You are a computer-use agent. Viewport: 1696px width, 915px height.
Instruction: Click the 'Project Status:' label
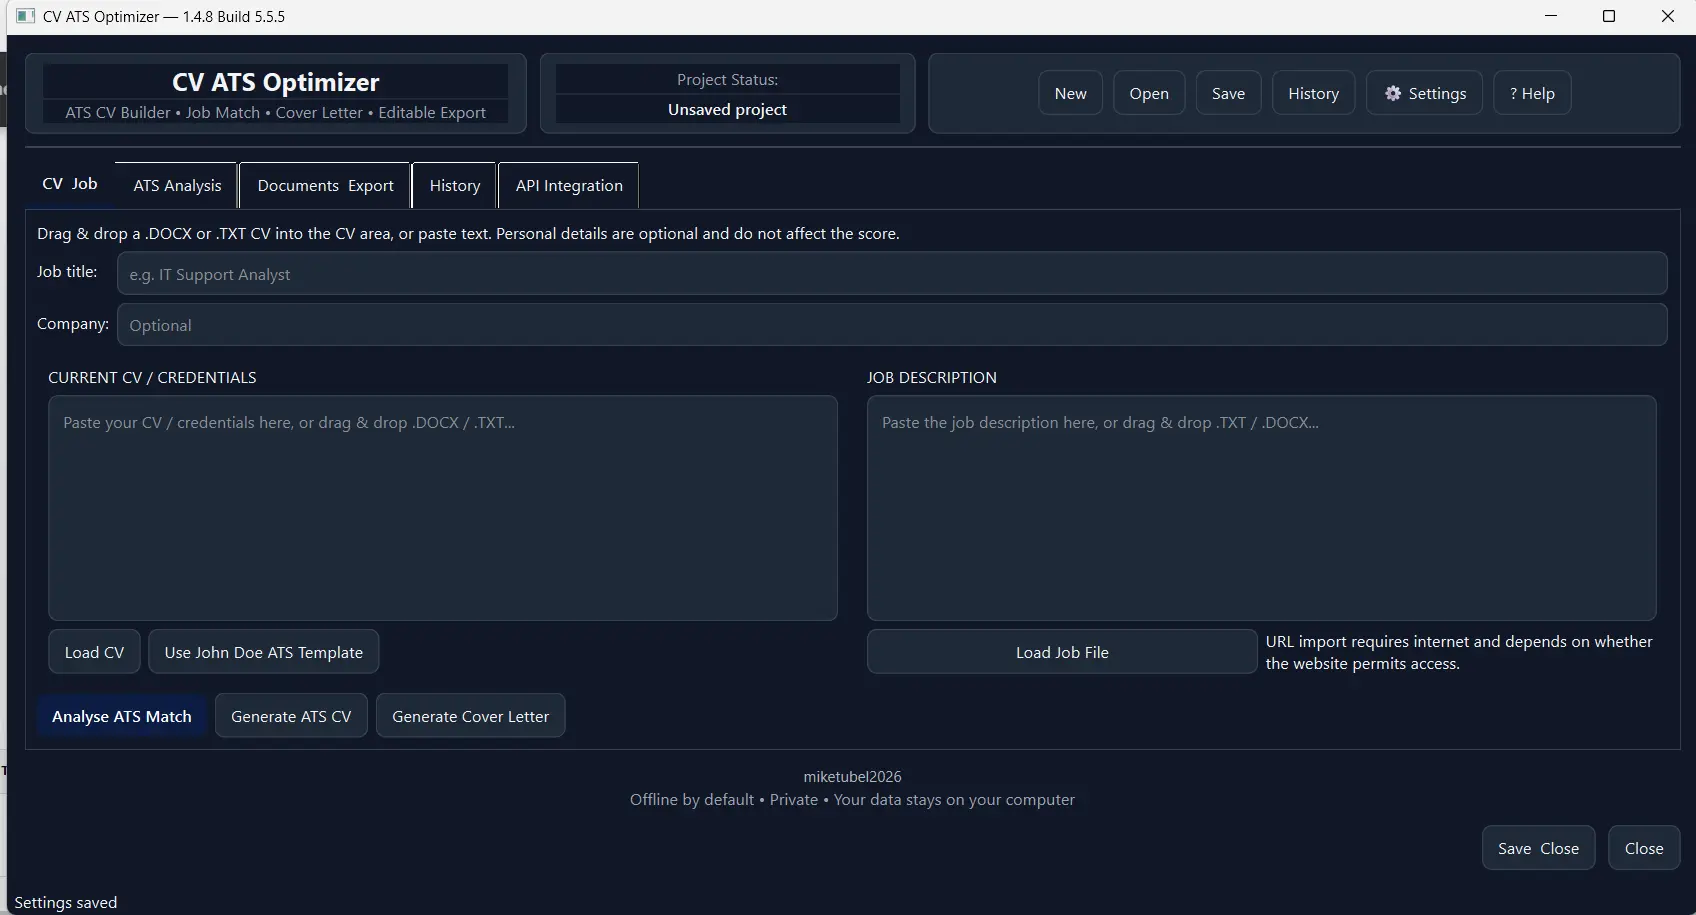[x=727, y=79]
